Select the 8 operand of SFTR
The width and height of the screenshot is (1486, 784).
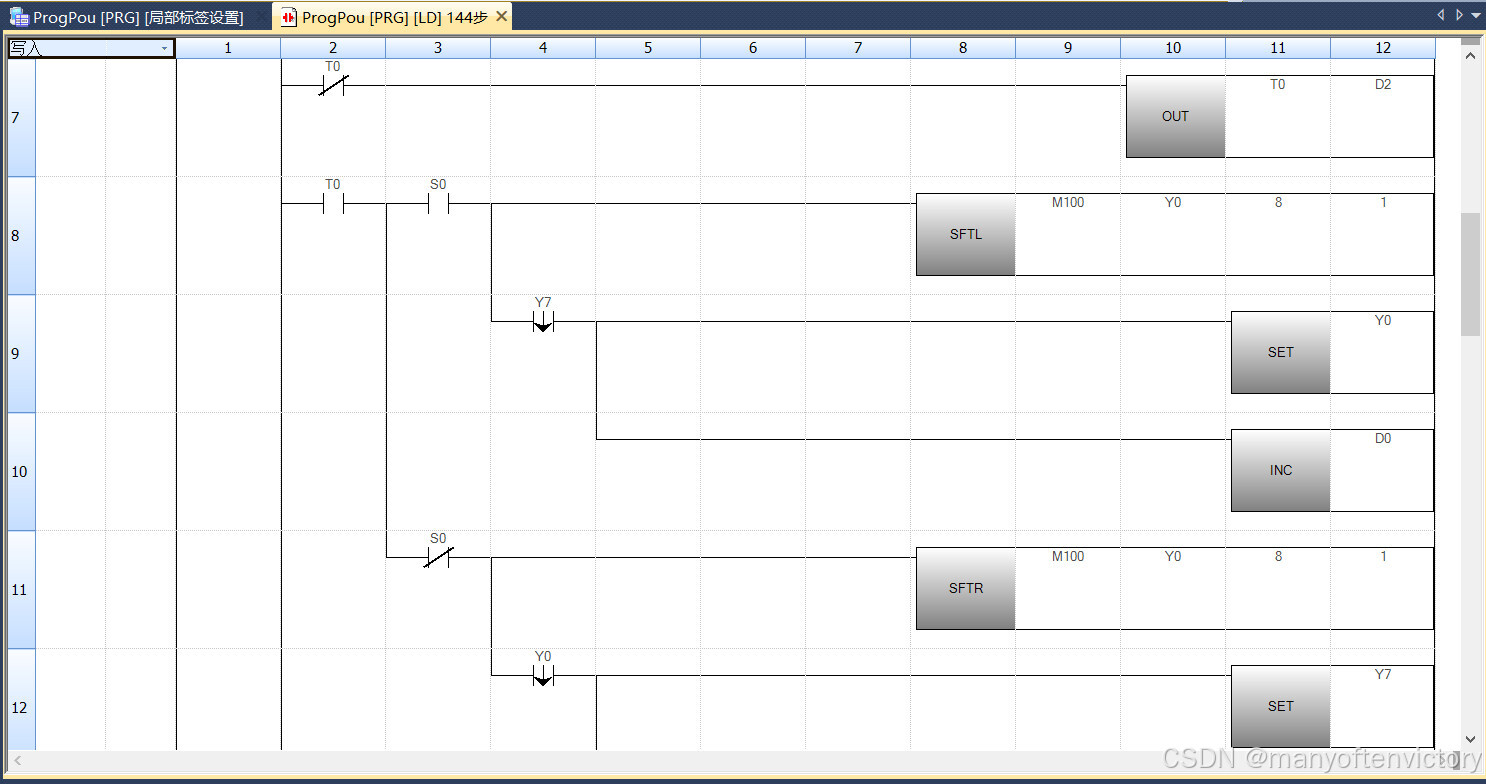point(1278,557)
